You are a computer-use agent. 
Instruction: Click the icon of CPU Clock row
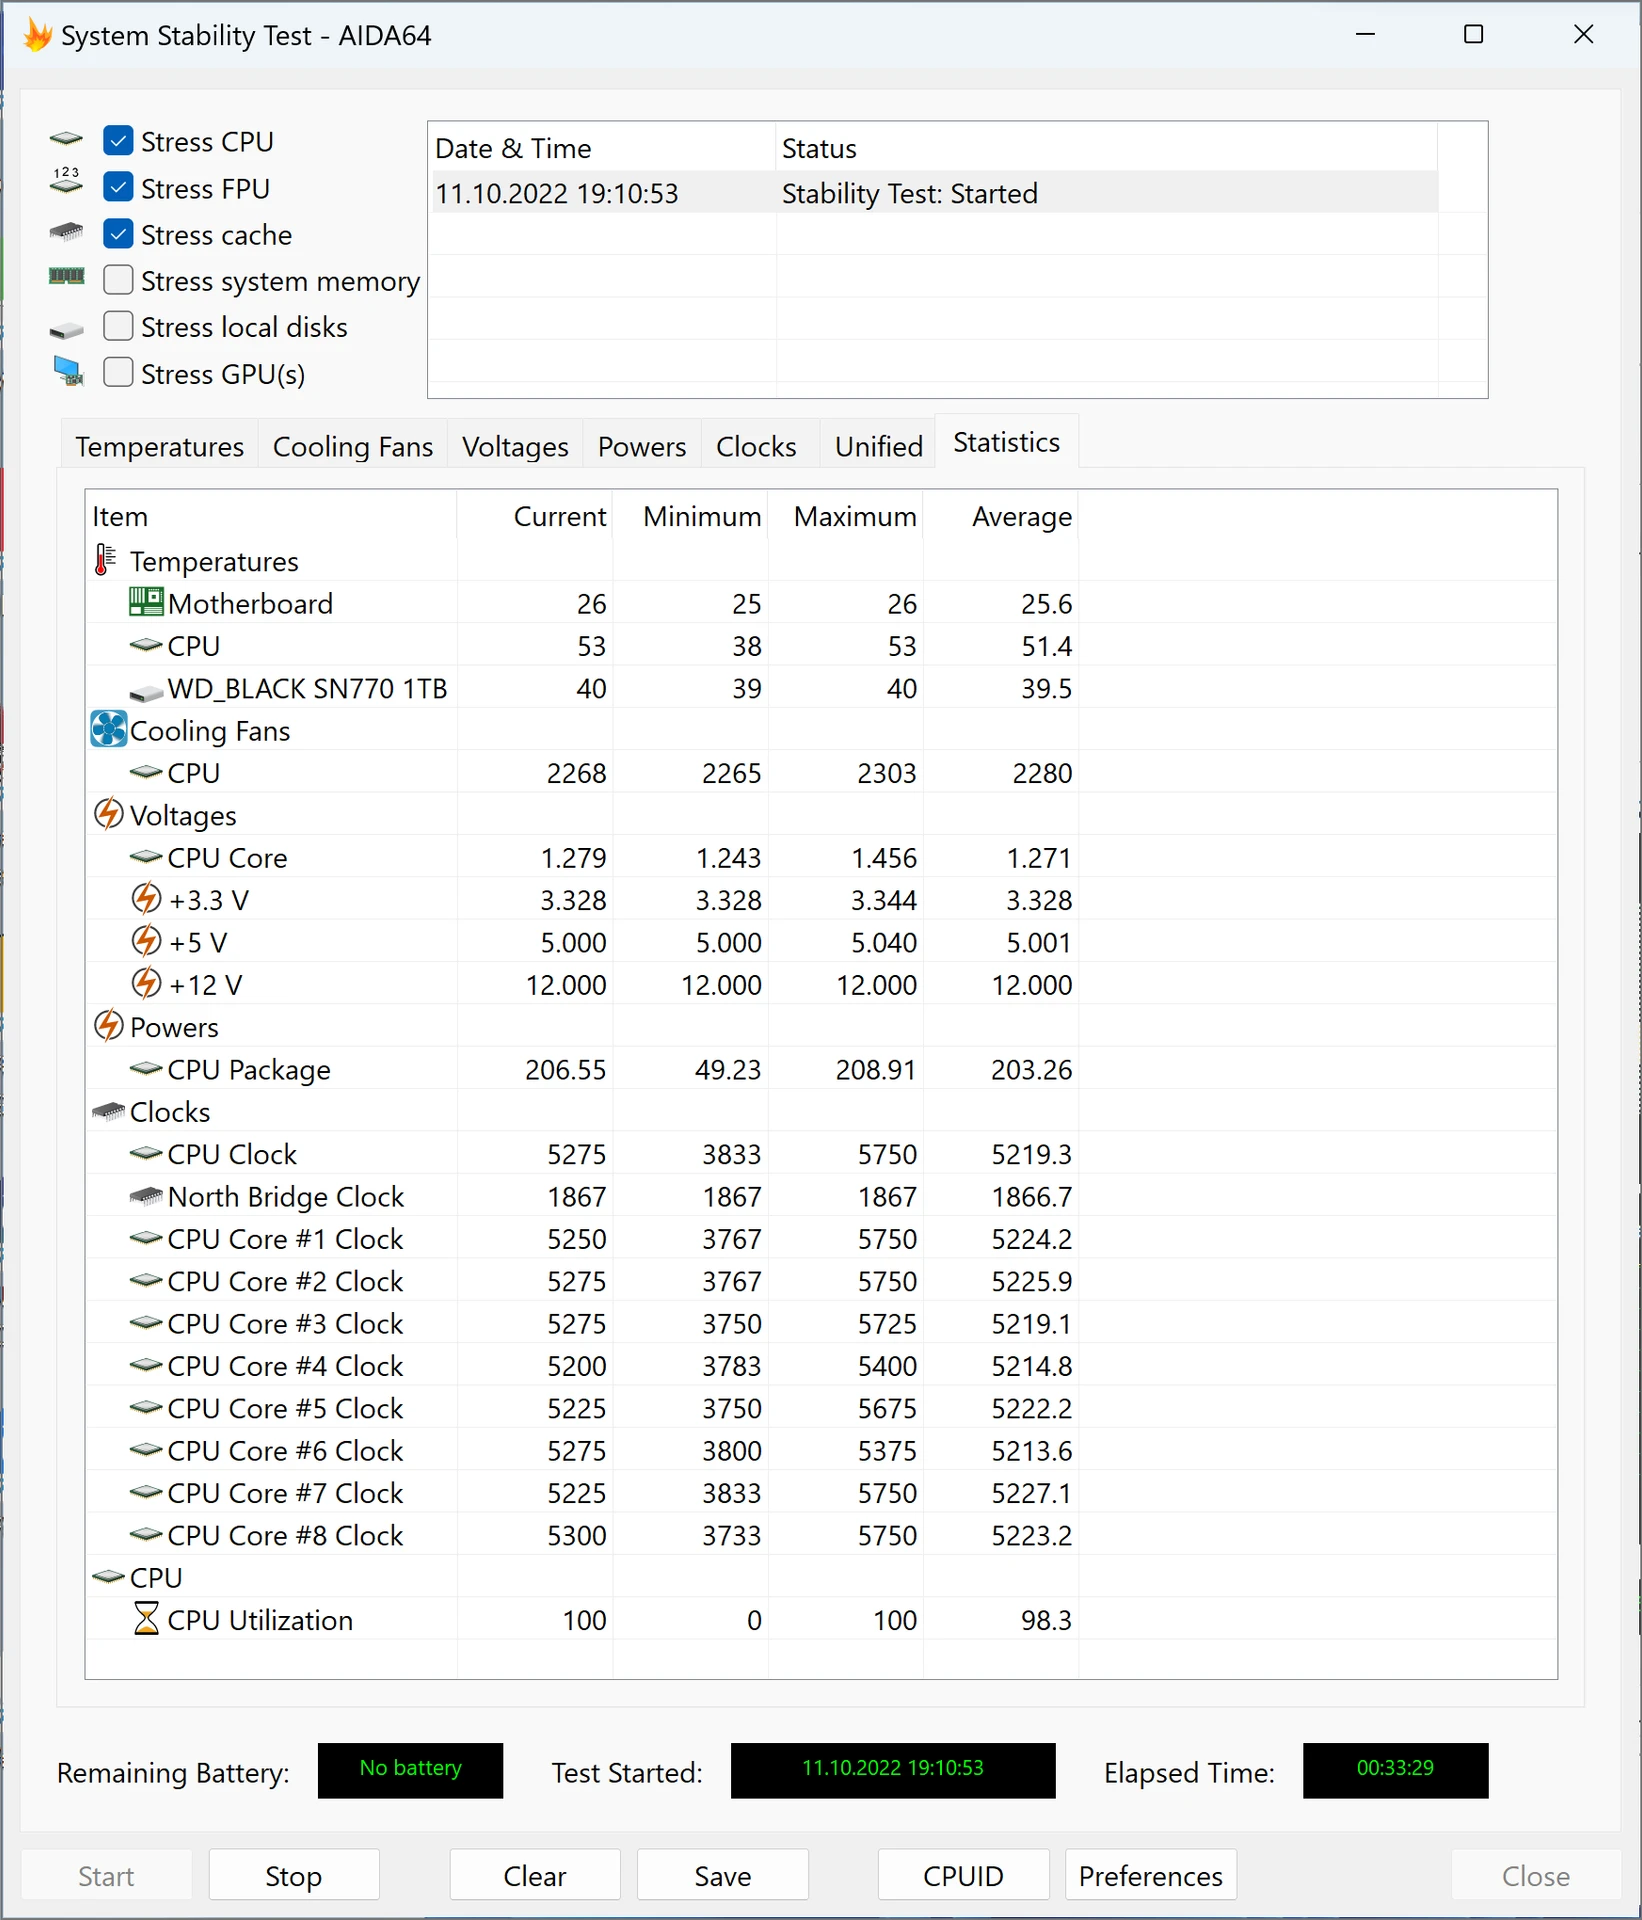click(x=146, y=1153)
